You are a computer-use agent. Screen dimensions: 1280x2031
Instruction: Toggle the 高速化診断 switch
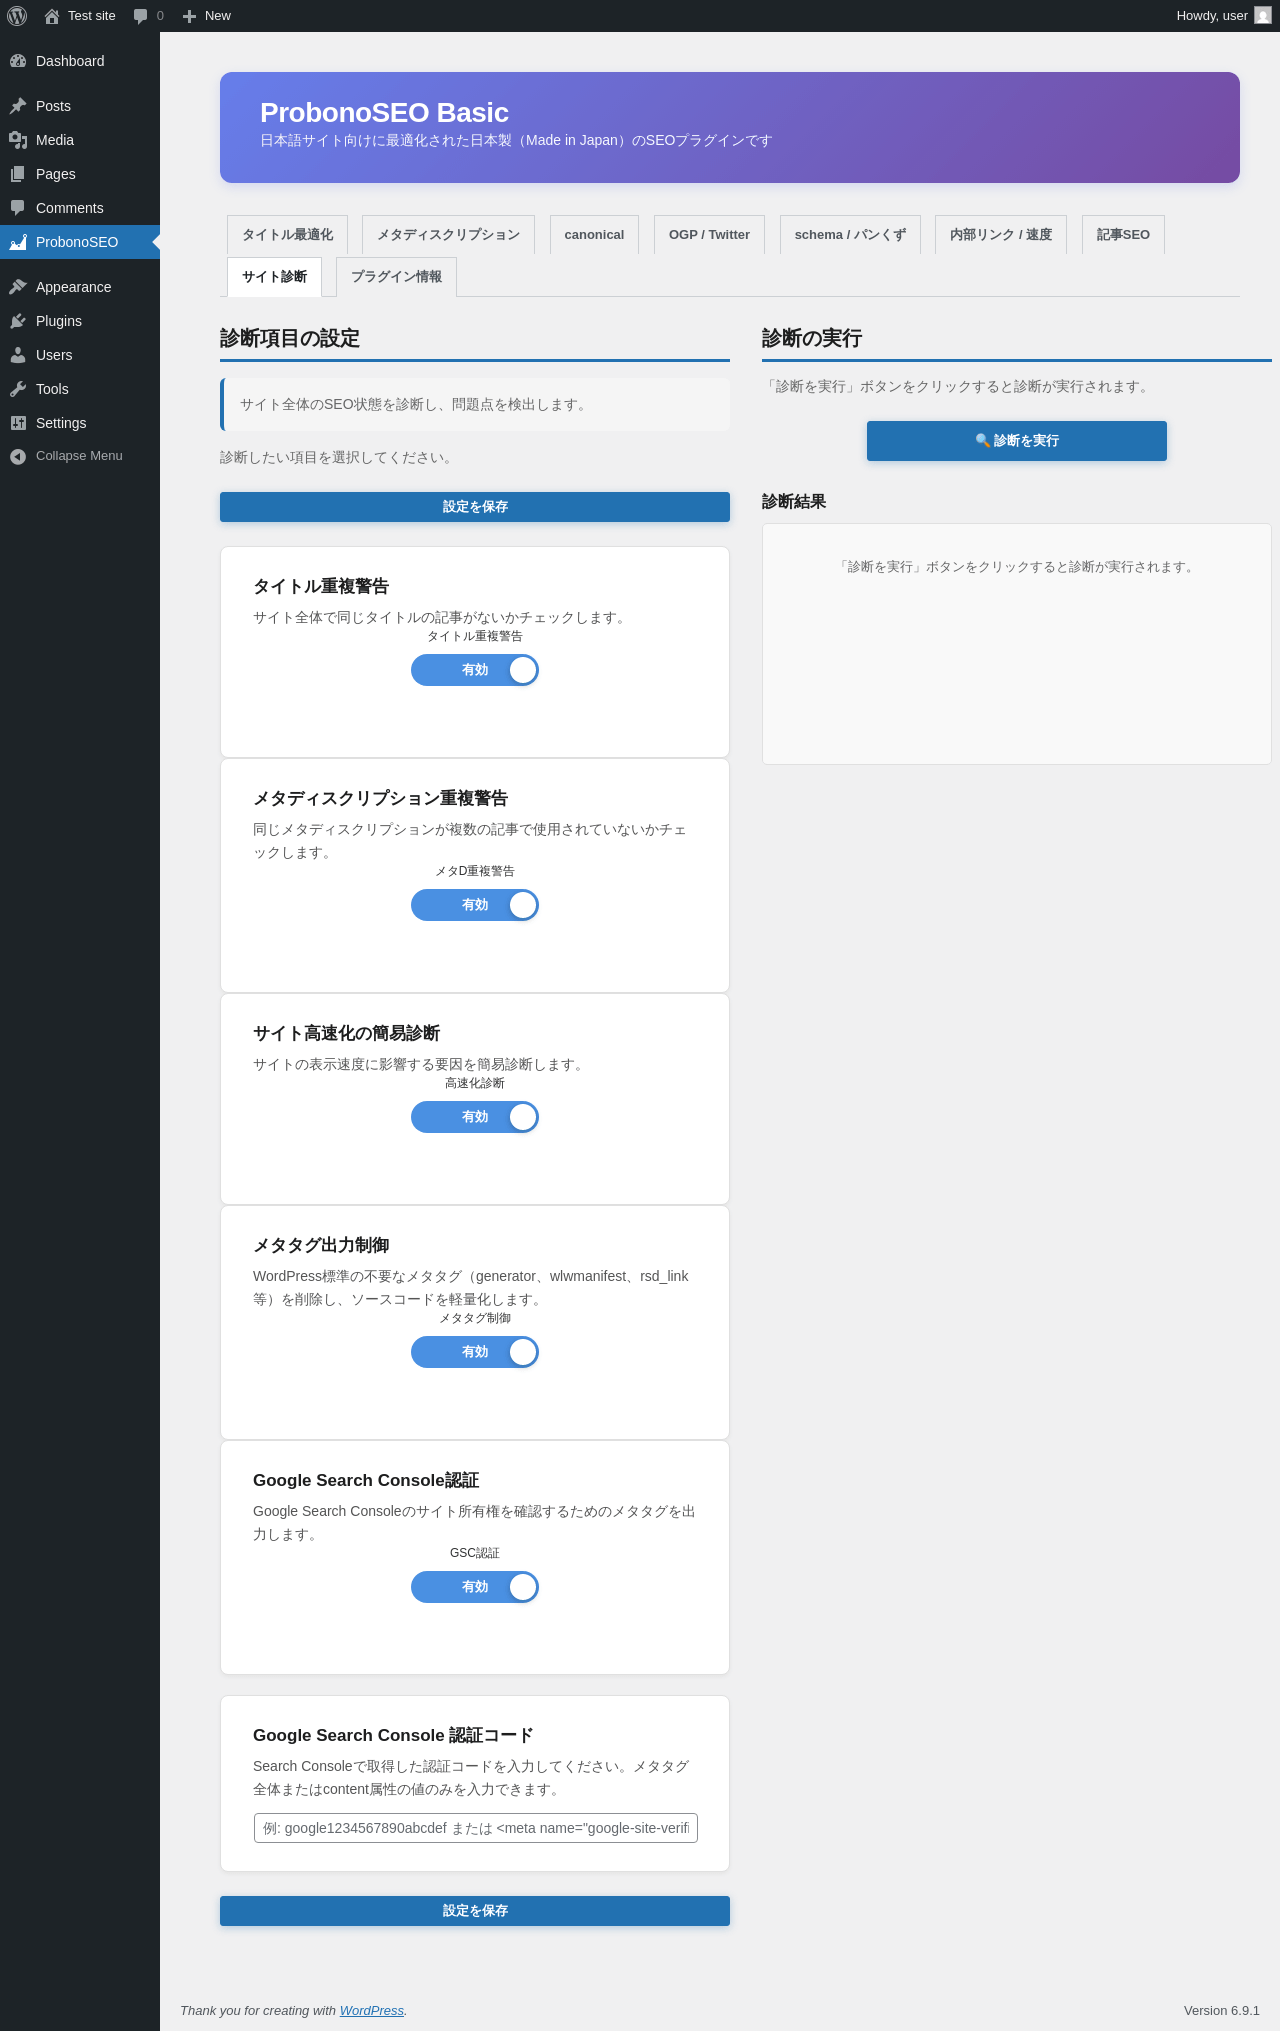475,1117
